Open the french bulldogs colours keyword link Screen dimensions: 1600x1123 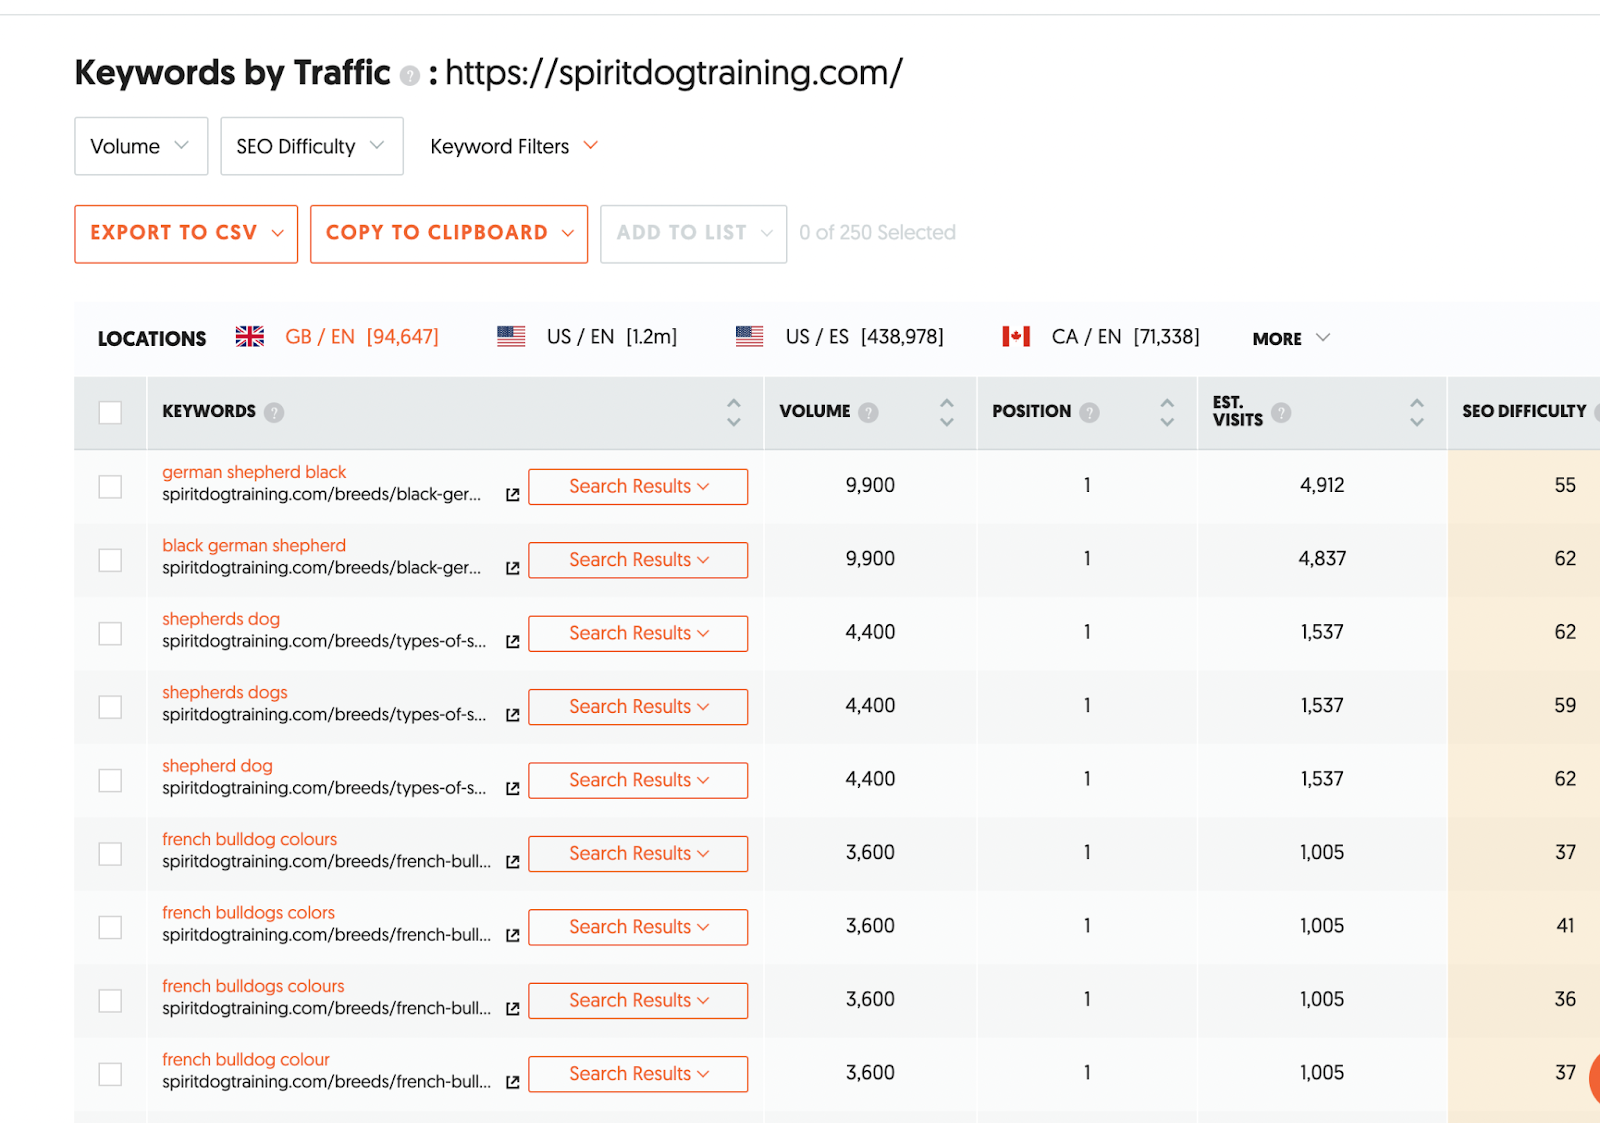253,986
